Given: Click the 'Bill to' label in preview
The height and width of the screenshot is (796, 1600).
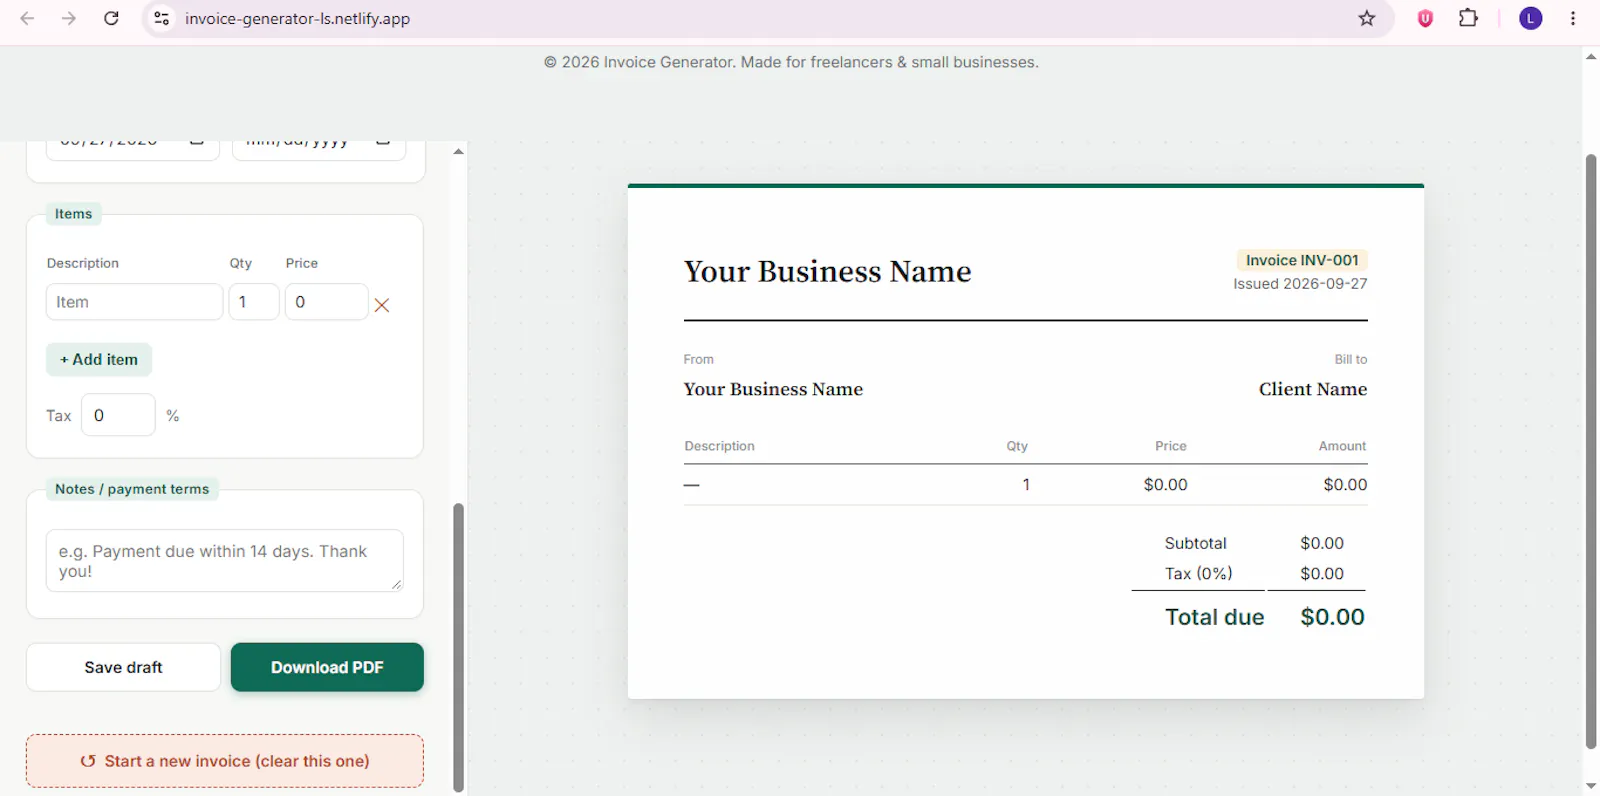Looking at the screenshot, I should (1351, 359).
